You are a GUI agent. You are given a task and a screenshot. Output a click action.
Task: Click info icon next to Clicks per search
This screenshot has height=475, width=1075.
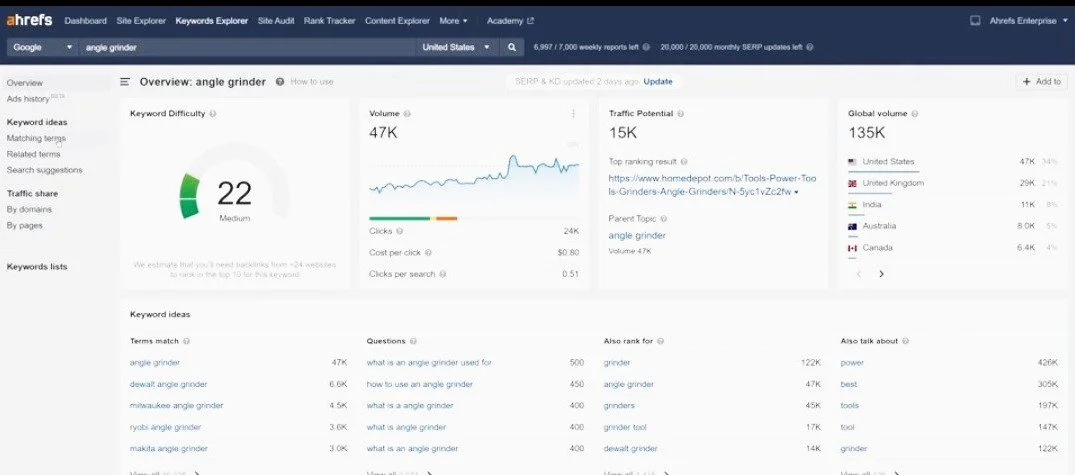(443, 274)
